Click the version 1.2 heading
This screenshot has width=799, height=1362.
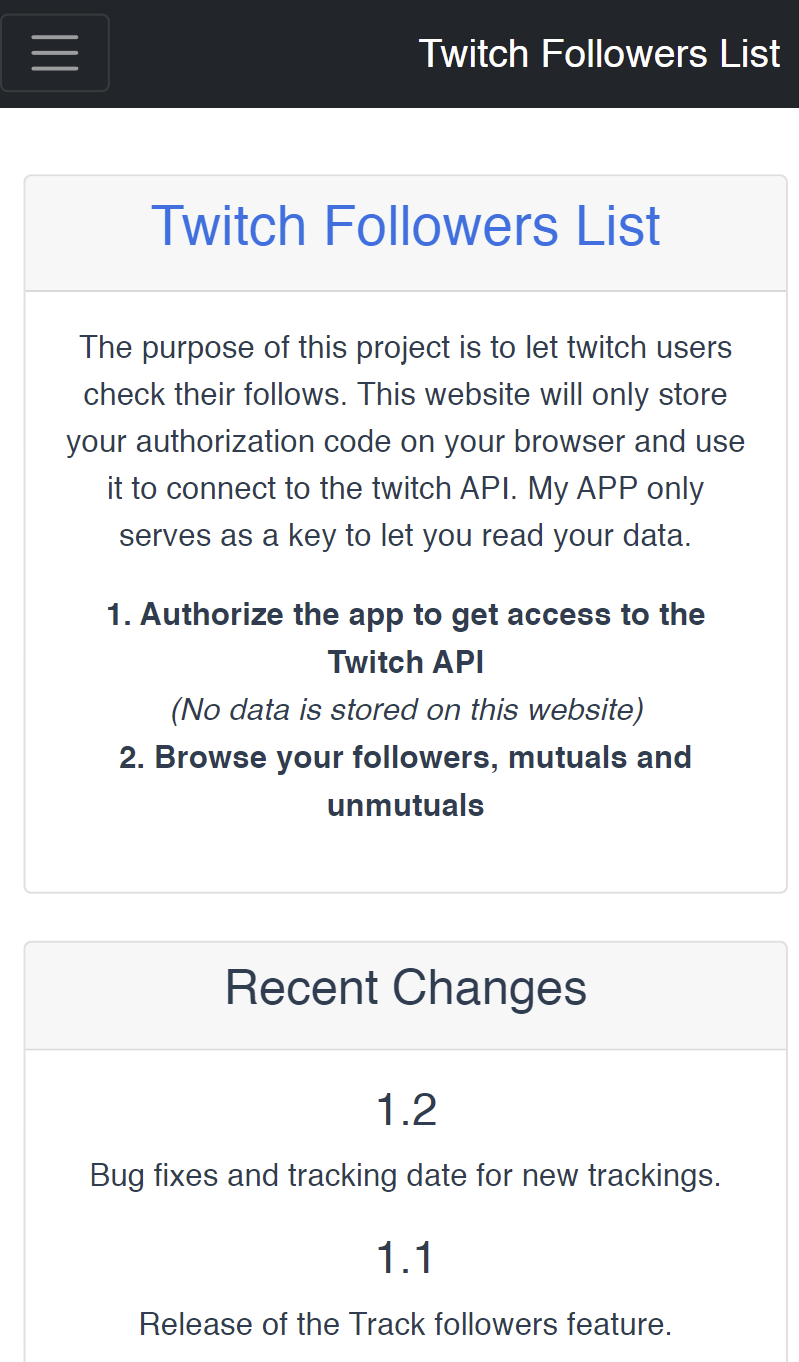(406, 1110)
